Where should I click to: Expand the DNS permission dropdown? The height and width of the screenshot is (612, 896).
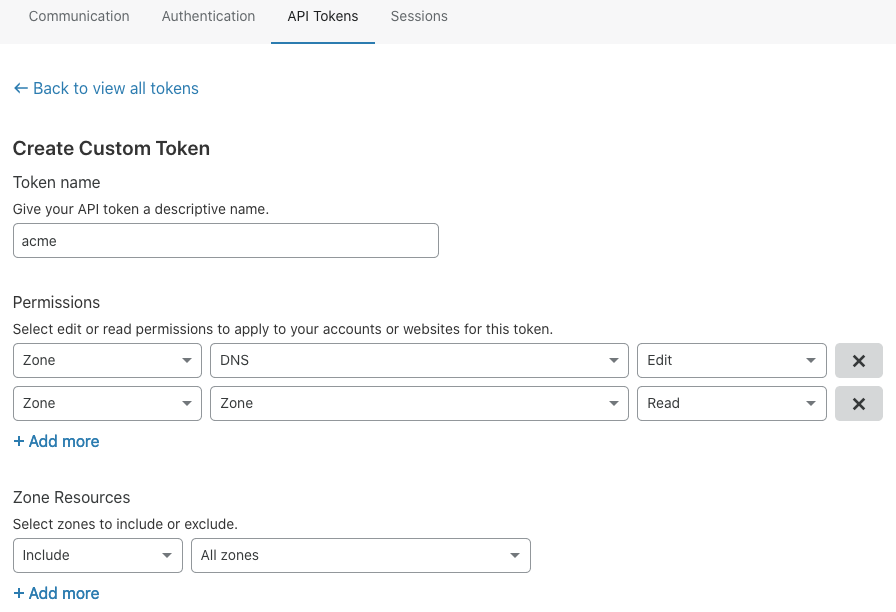point(419,361)
